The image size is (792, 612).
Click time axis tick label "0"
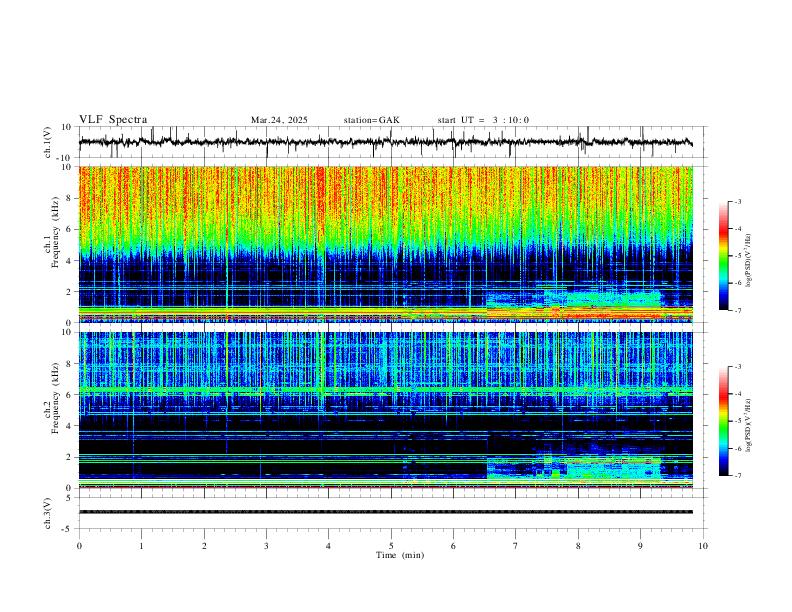pos(79,546)
